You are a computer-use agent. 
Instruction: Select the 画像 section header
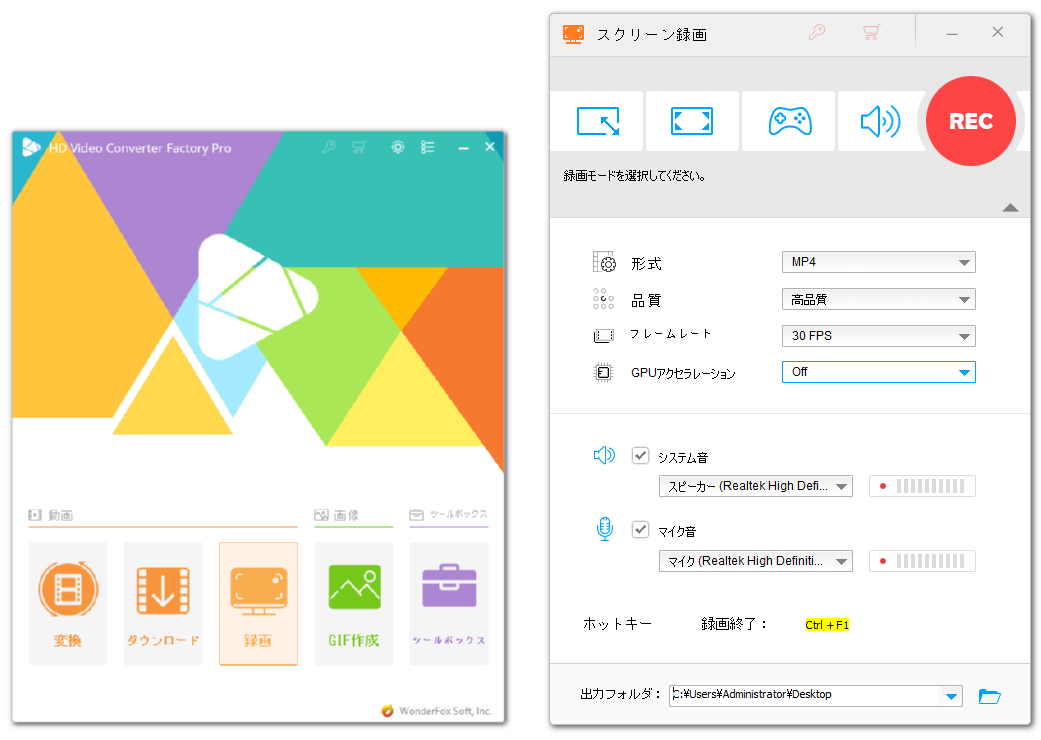(x=337, y=515)
